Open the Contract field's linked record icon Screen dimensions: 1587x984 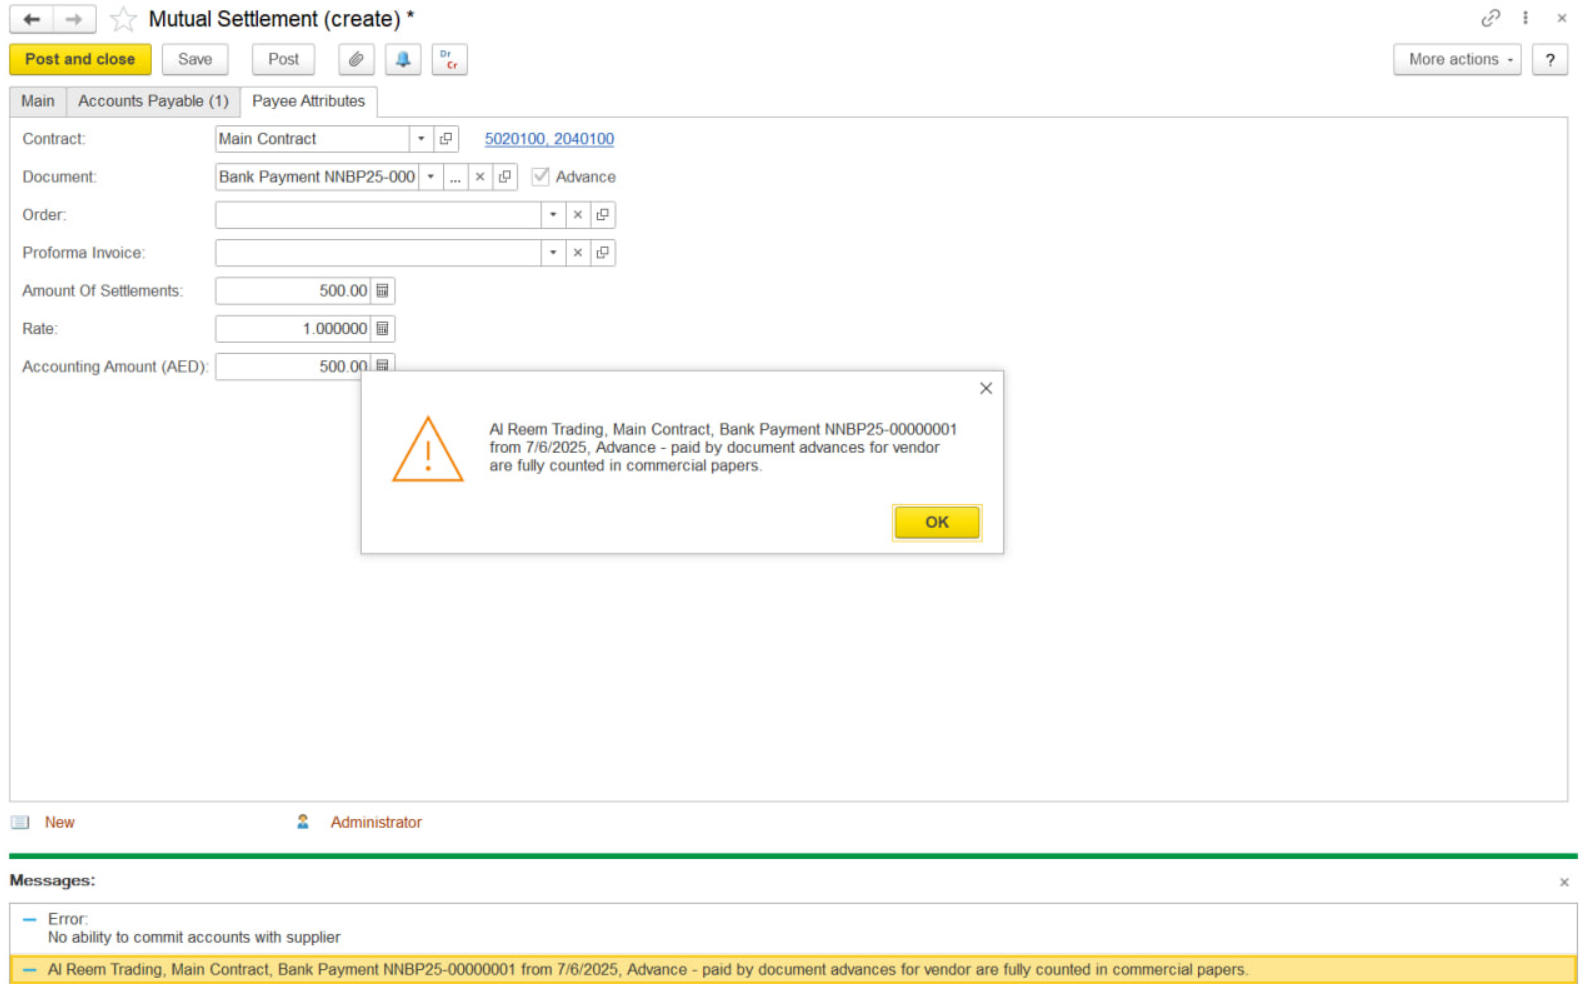(446, 139)
